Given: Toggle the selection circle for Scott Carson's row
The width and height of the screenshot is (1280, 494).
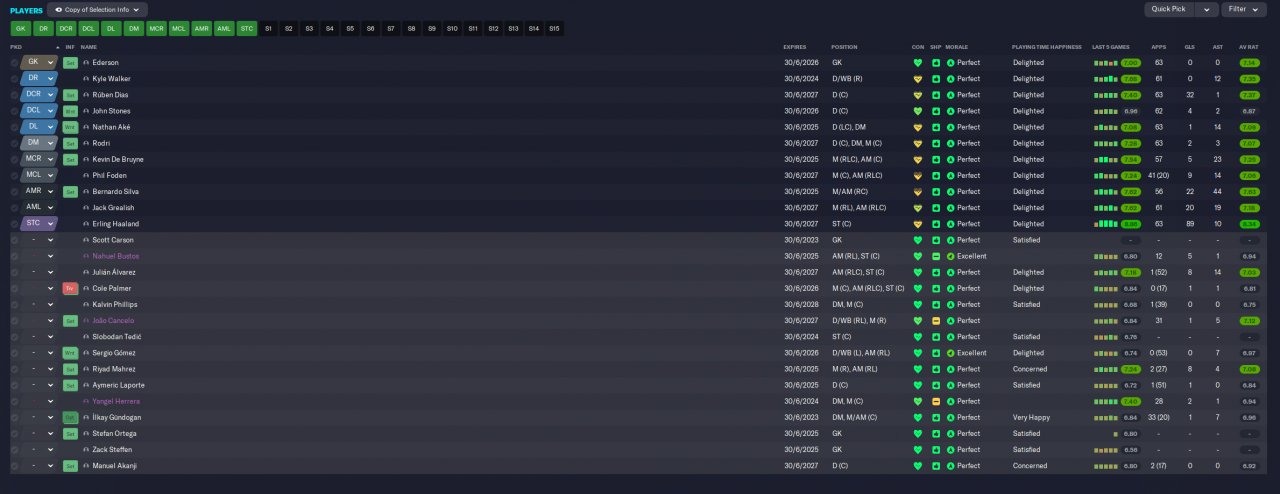Looking at the screenshot, I should pos(14,240).
